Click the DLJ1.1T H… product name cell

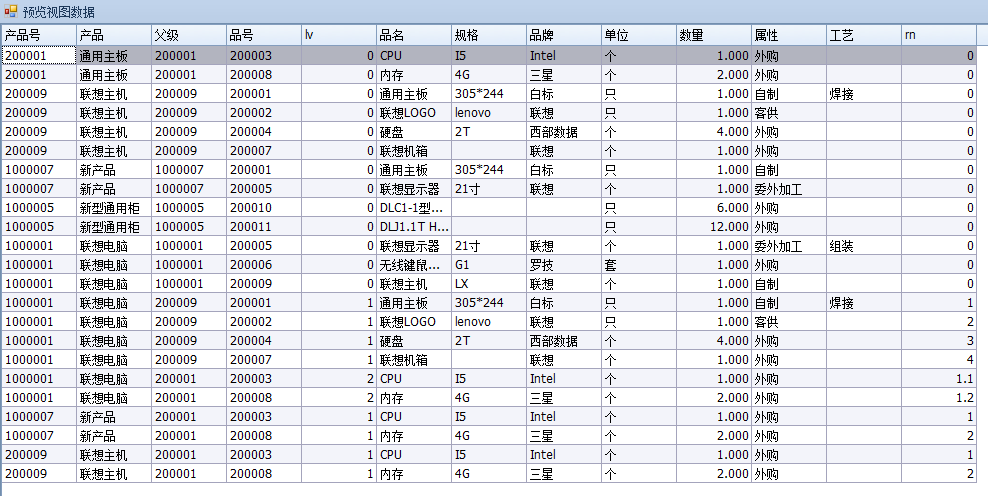click(x=414, y=227)
